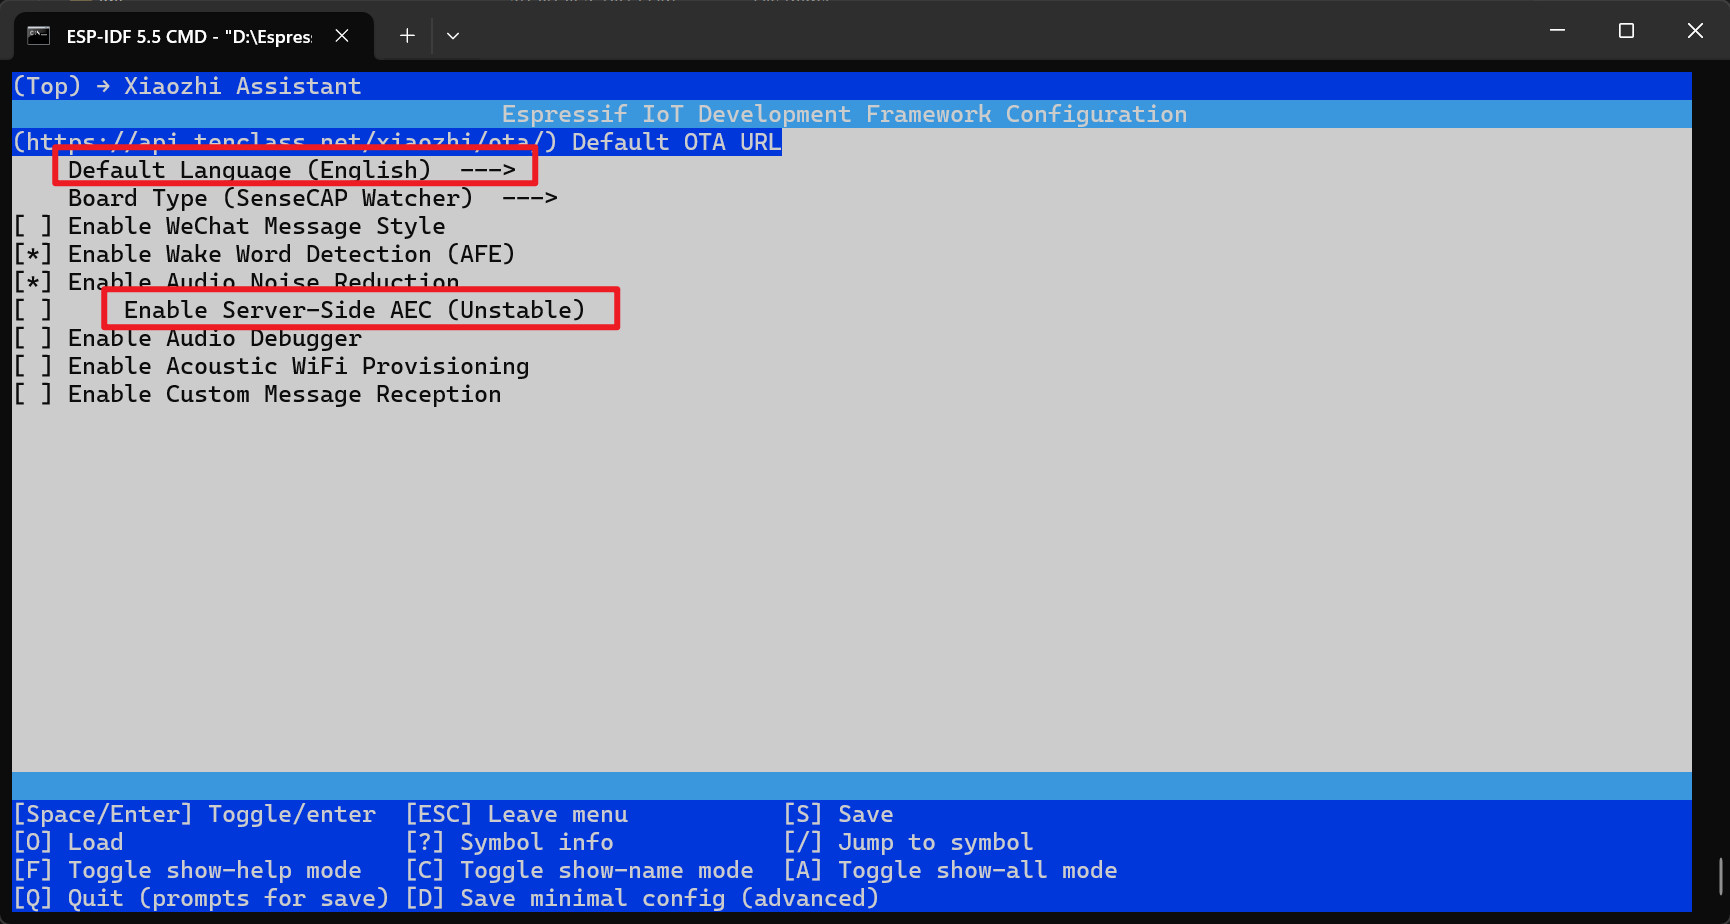Viewport: 1730px width, 924px height.
Task: Click the terminal icon in the tab
Action: (x=38, y=36)
